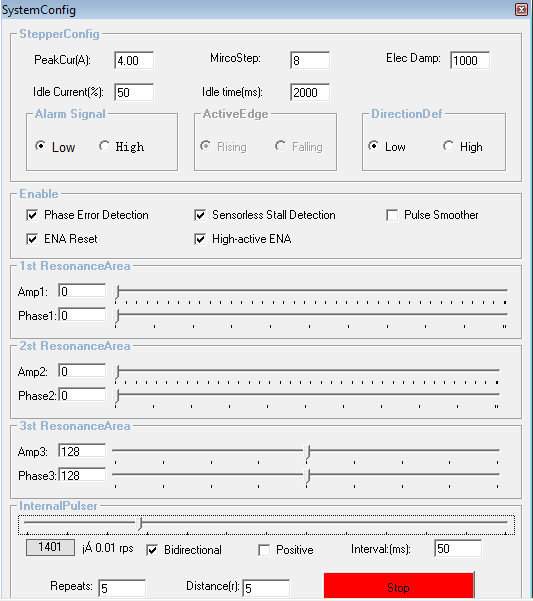Click the red Stop button
The width and height of the screenshot is (533, 601).
point(399,586)
